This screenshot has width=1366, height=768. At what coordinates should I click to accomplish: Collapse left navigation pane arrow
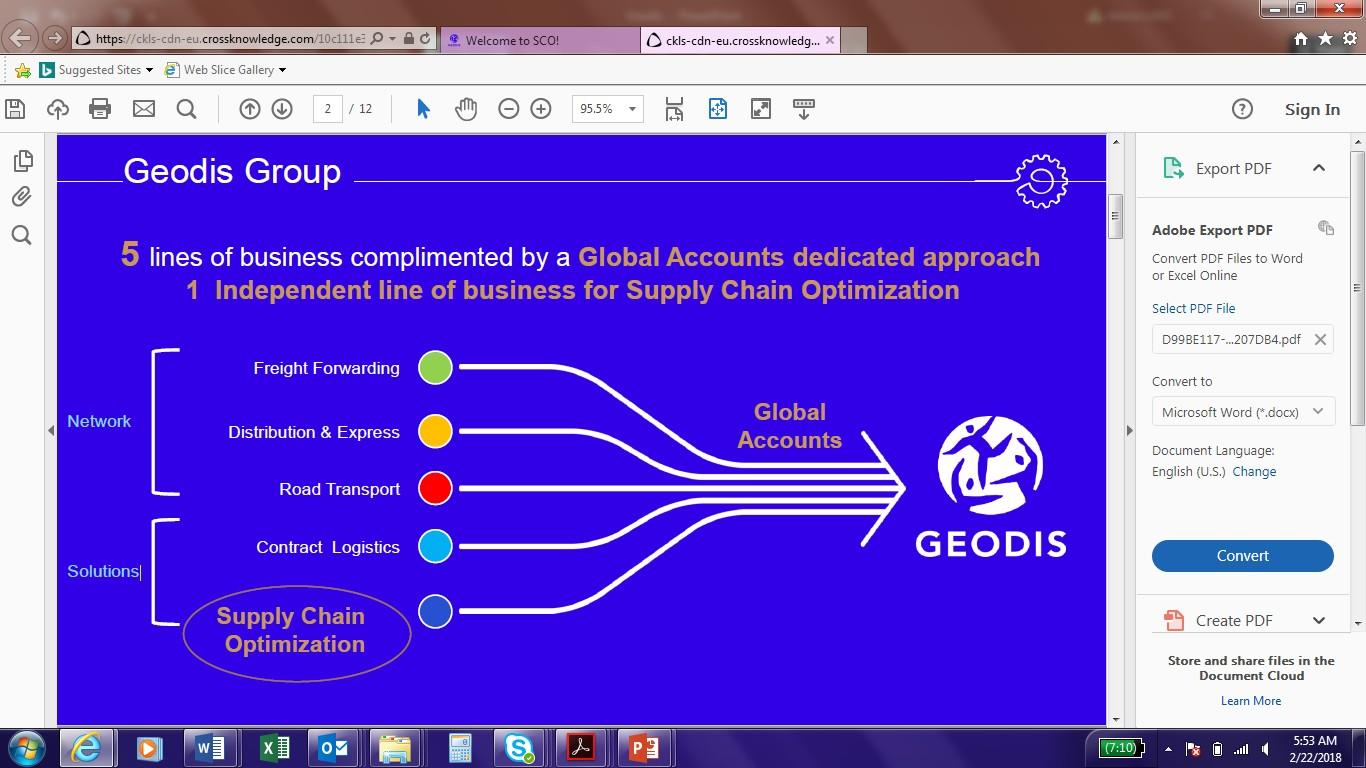[x=51, y=430]
